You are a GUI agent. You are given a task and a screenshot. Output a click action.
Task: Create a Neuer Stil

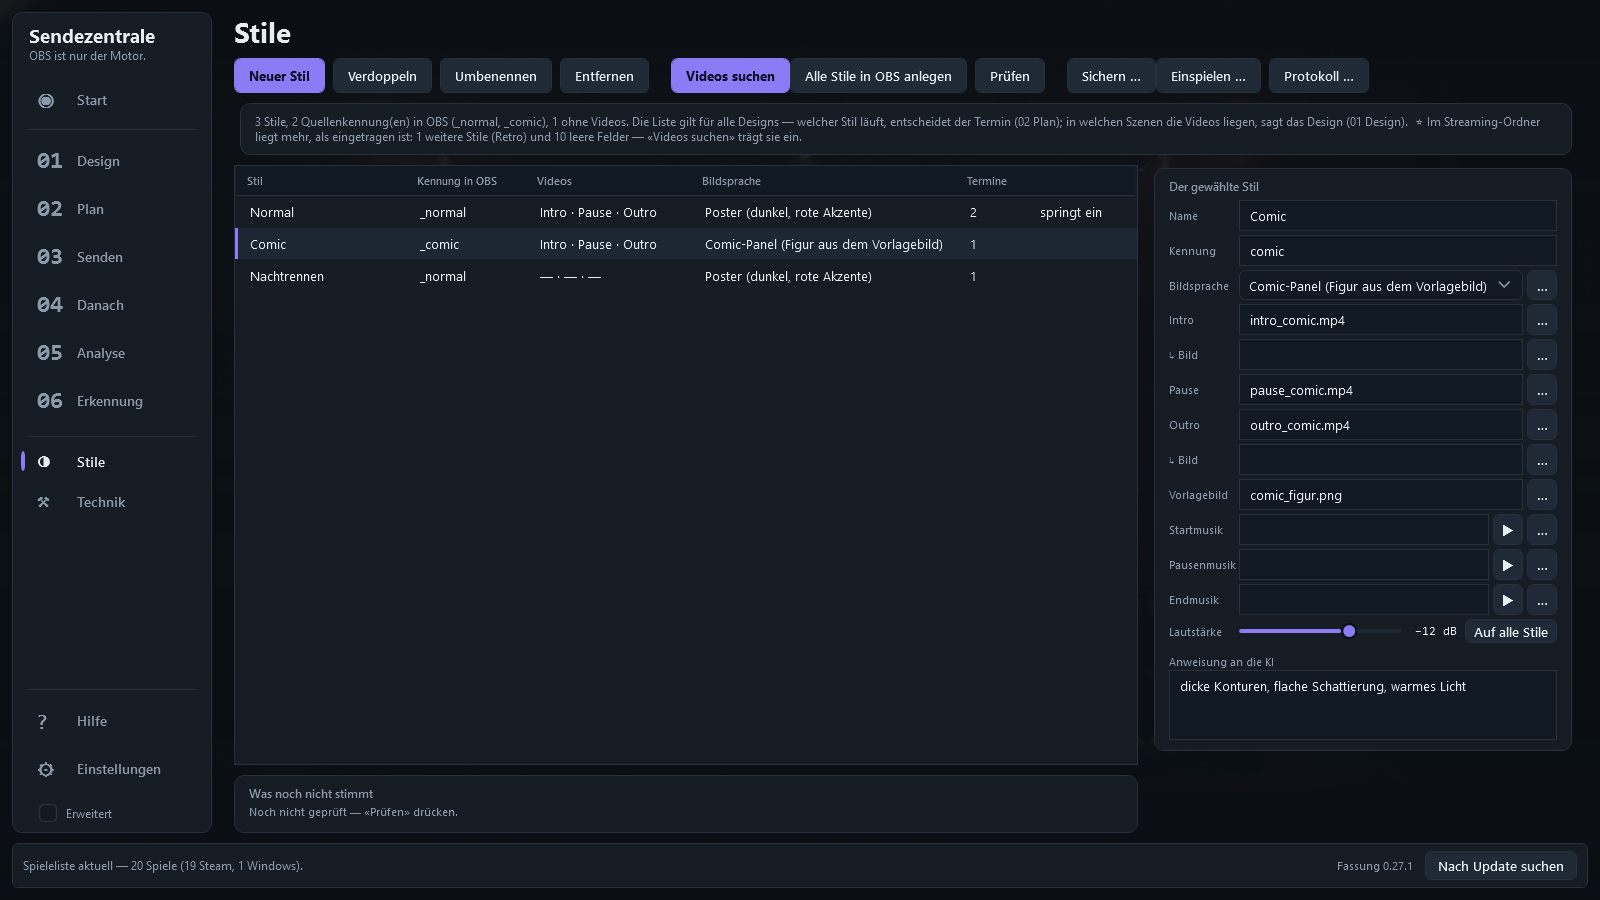279,76
